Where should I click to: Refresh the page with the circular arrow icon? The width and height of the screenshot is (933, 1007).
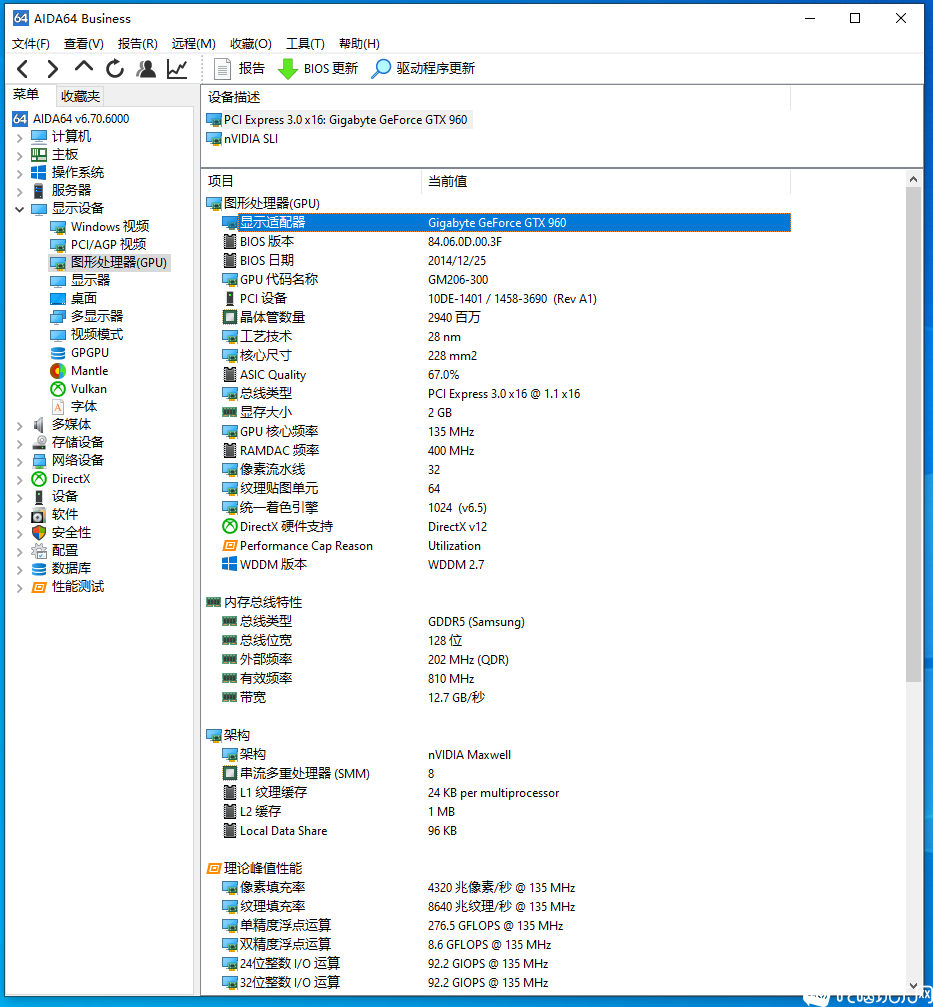(x=115, y=68)
